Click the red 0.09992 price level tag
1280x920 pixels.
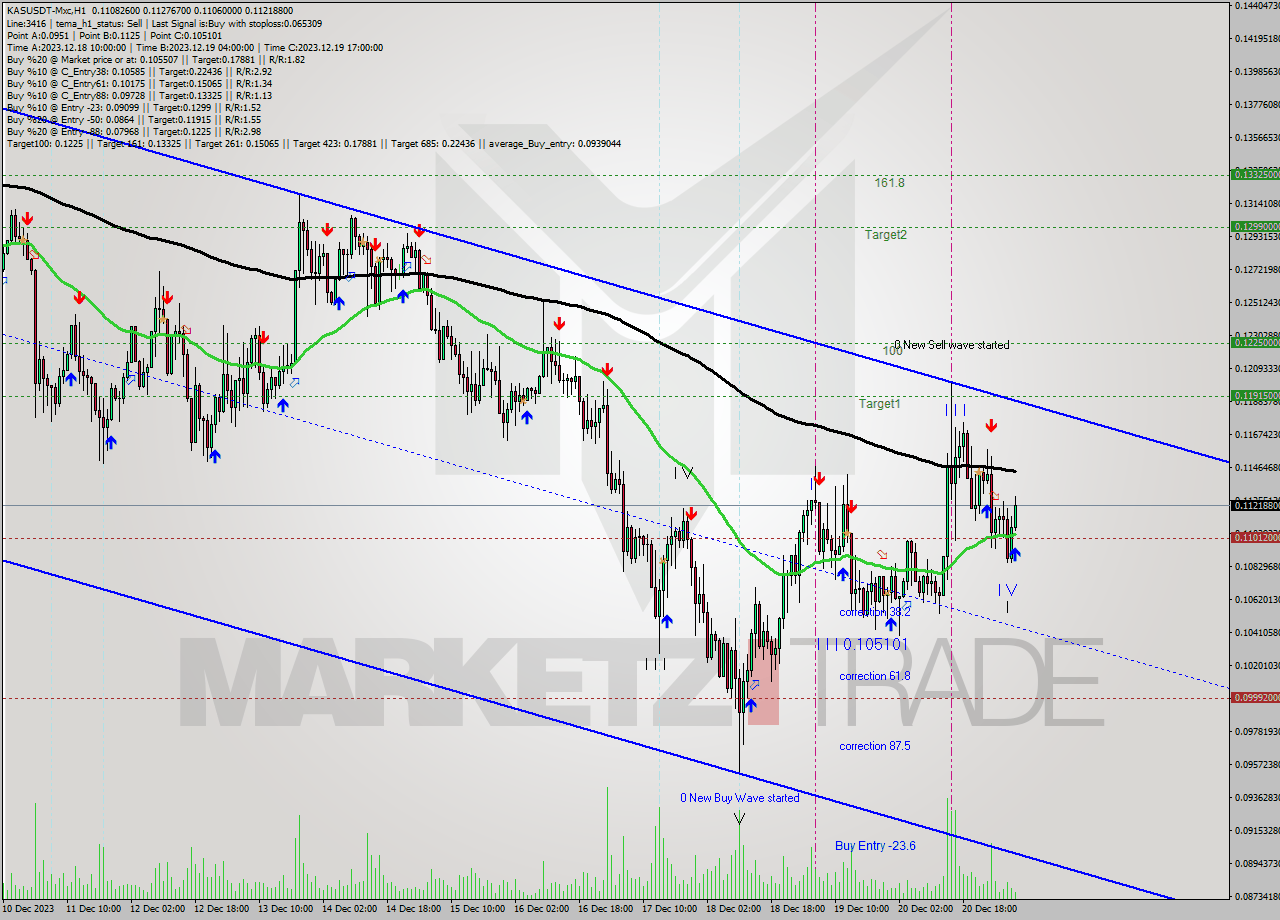coord(1255,697)
